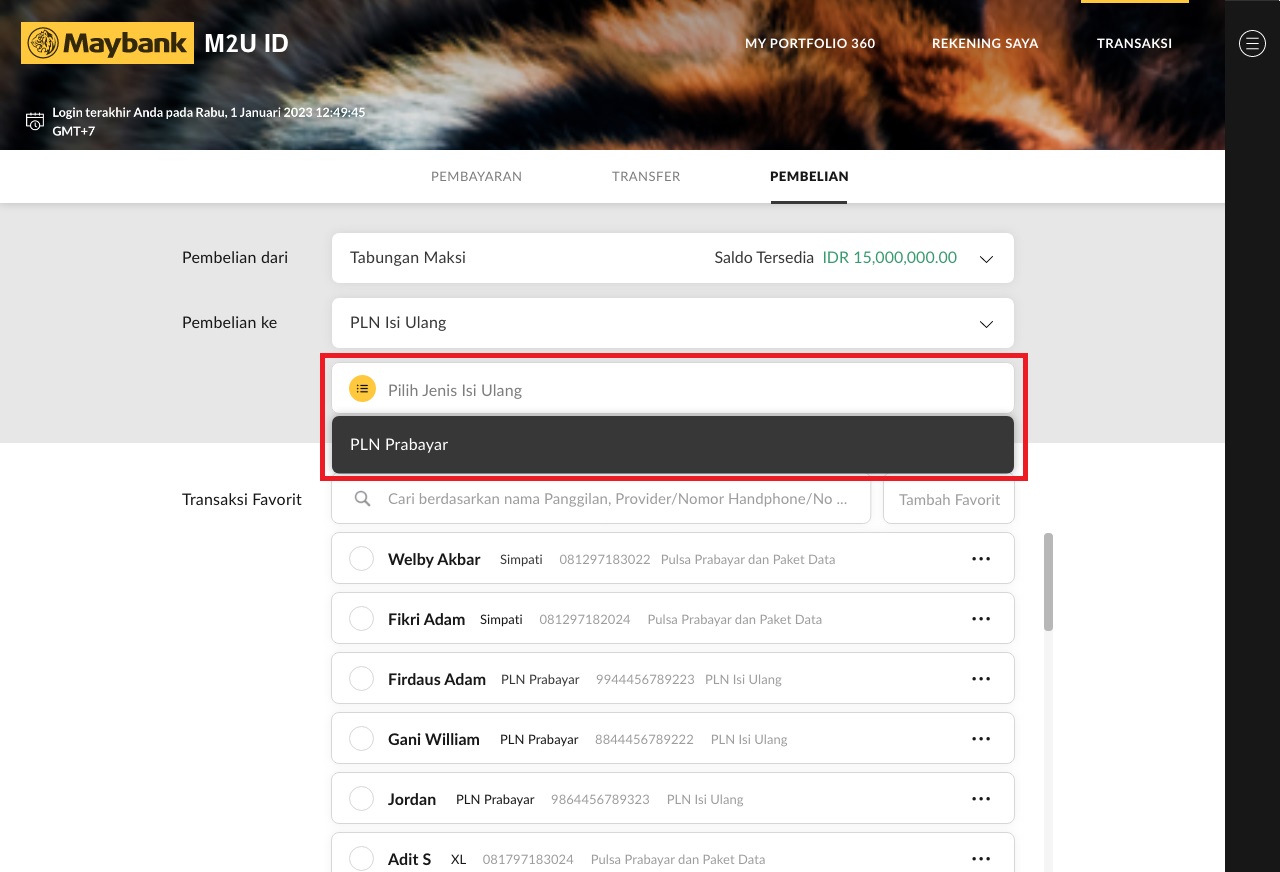This screenshot has width=1280, height=872.
Task: Click the magnifier search icon in the favorites search
Action: pyautogui.click(x=363, y=498)
